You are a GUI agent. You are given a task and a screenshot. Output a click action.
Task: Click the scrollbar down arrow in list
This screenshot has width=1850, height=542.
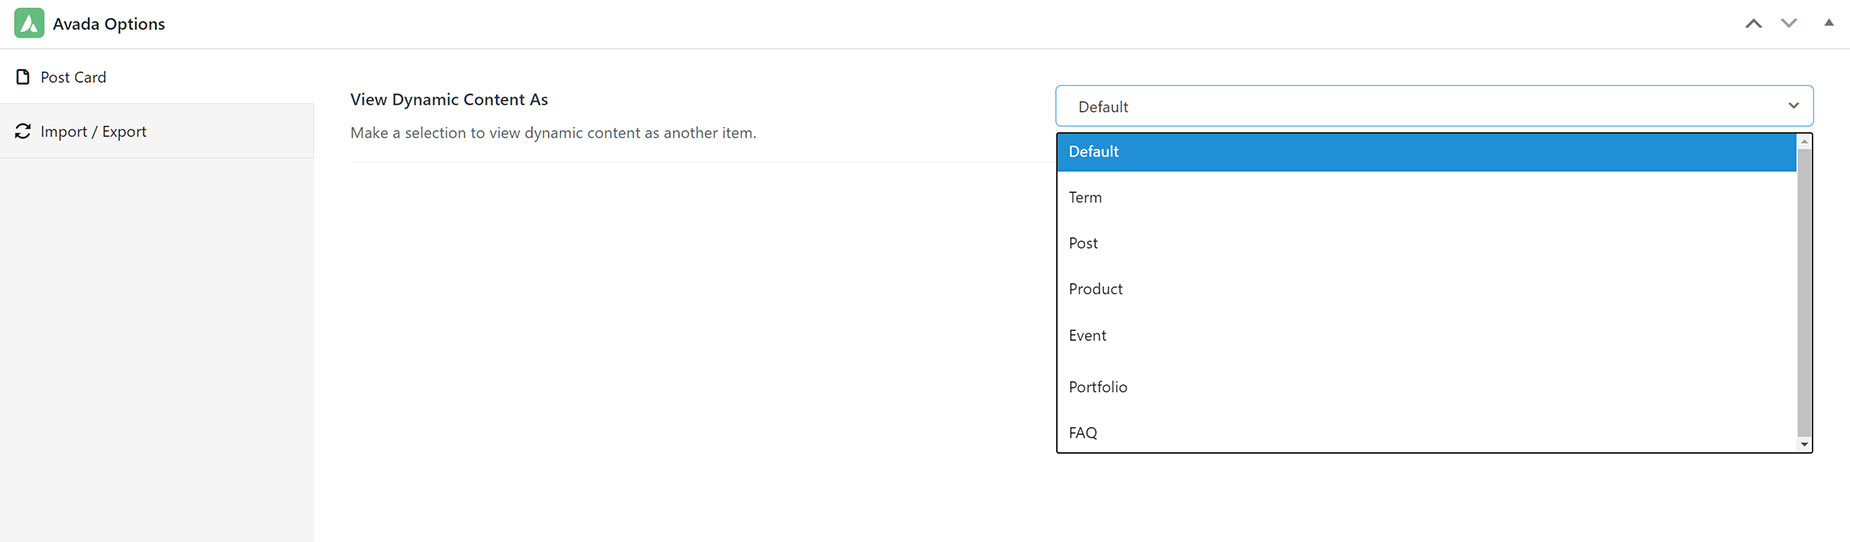click(x=1804, y=444)
